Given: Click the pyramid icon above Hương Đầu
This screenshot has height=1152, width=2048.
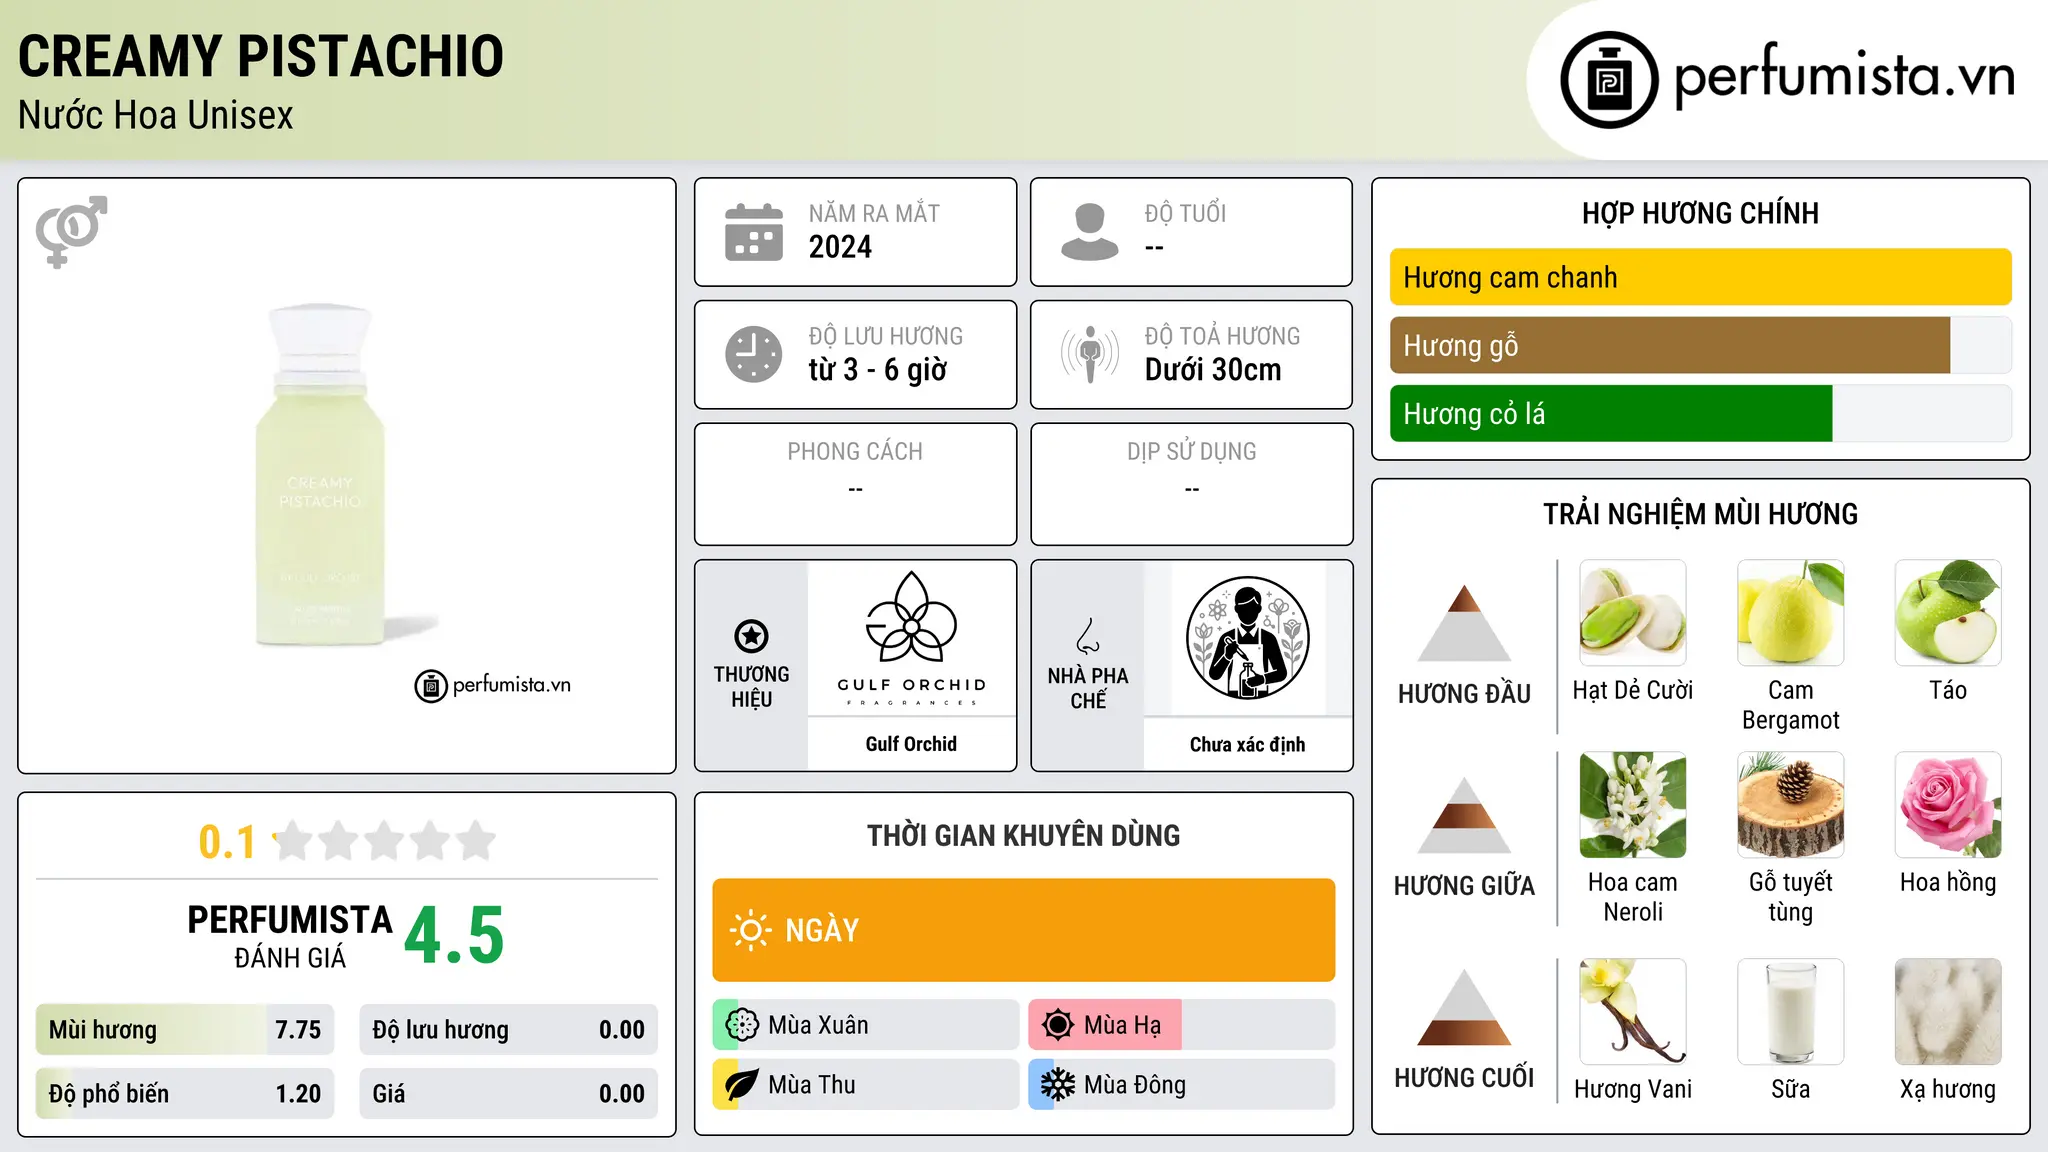Looking at the screenshot, I should [1464, 623].
